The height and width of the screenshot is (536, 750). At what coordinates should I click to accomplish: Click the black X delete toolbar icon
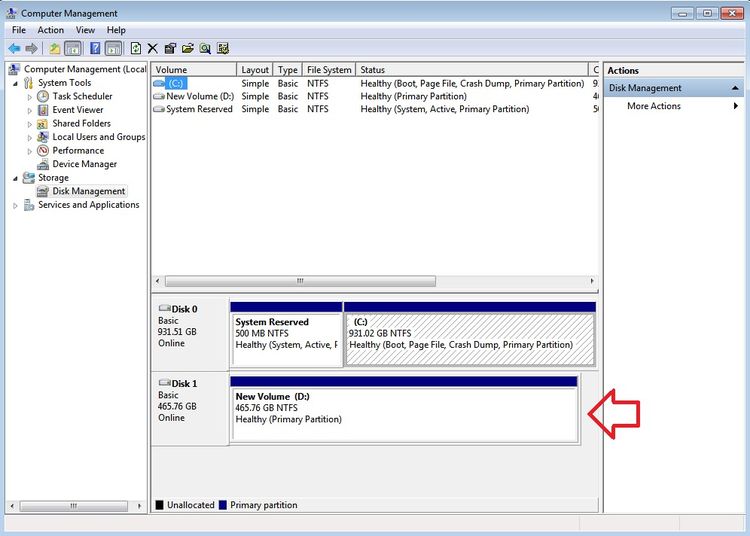[153, 48]
